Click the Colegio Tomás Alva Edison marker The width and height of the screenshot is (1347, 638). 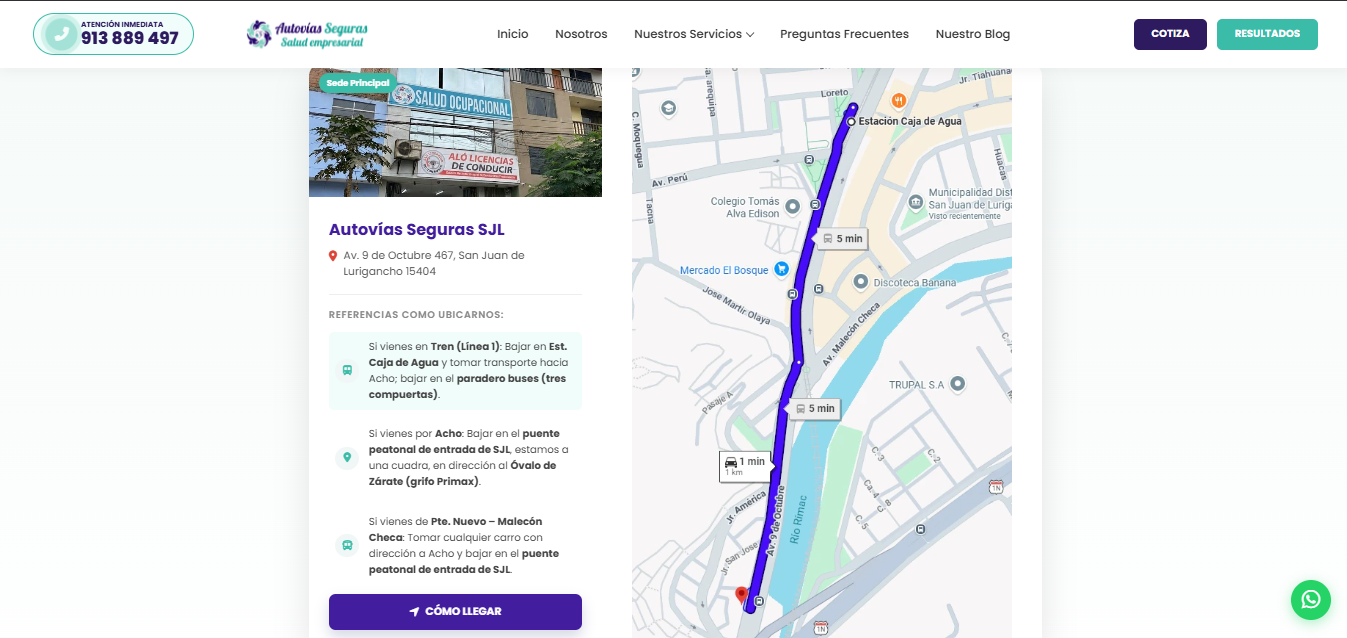(x=793, y=207)
